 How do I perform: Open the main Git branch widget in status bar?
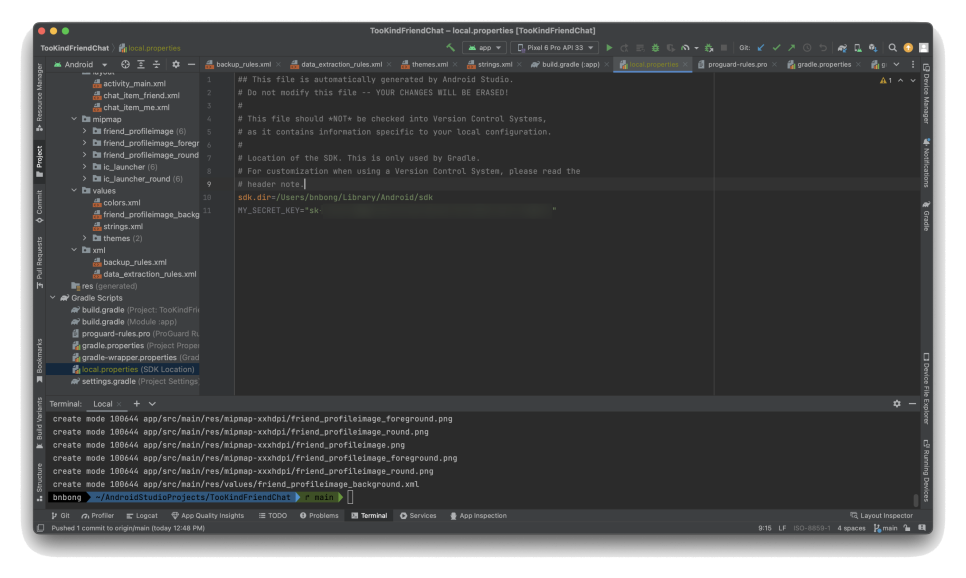coord(885,528)
